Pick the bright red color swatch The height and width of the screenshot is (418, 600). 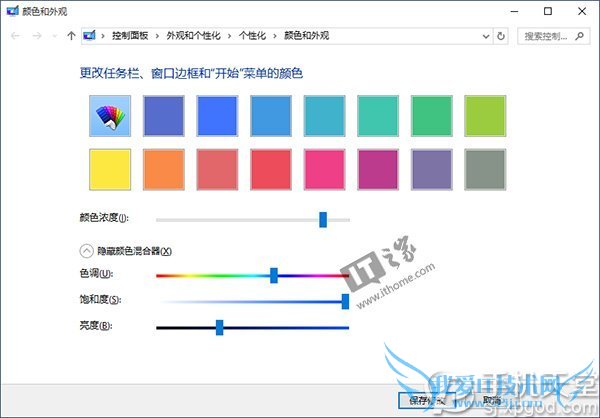point(271,170)
